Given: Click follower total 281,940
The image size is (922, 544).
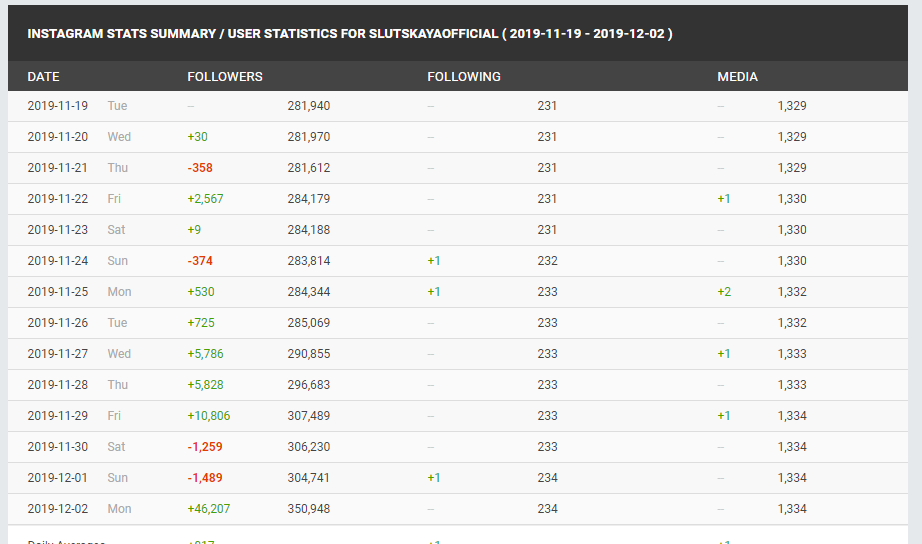Looking at the screenshot, I should point(309,106).
